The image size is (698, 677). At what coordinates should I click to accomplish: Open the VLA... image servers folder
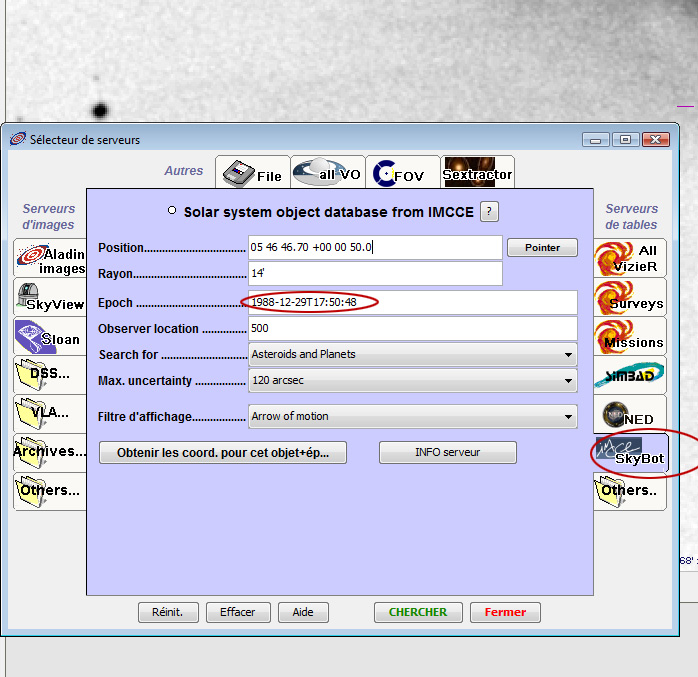click(x=50, y=413)
